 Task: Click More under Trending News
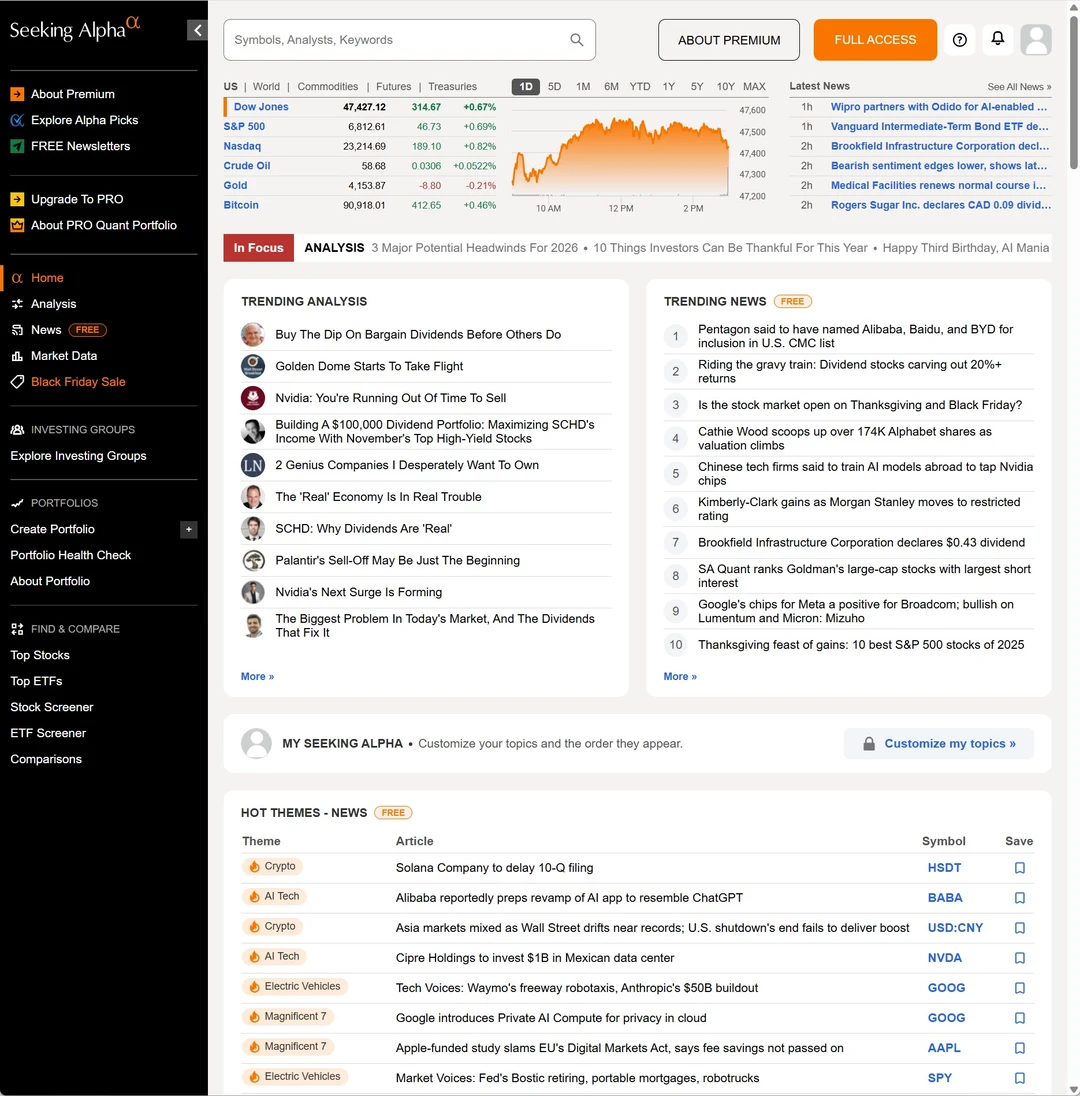click(680, 677)
